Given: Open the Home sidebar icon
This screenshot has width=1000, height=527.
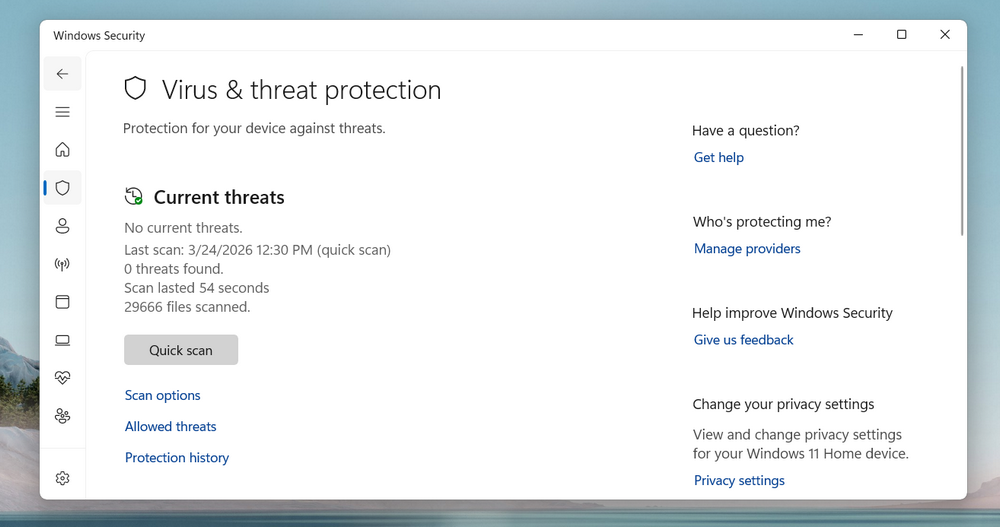Looking at the screenshot, I should click(x=62, y=150).
